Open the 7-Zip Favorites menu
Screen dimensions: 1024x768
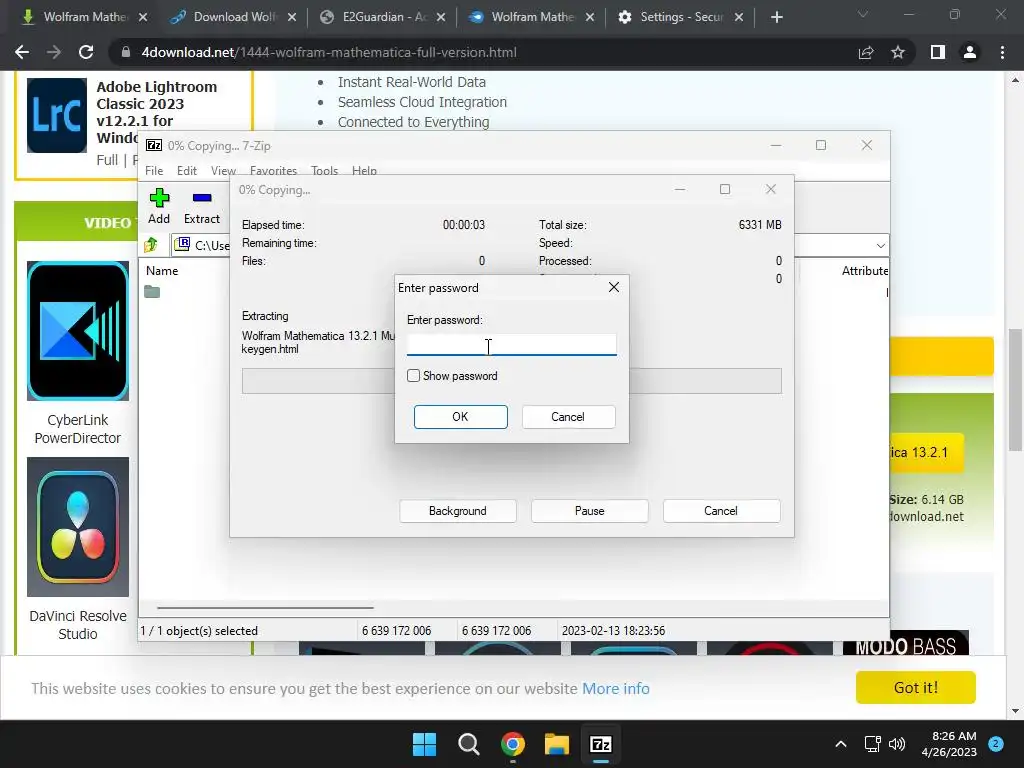(273, 170)
